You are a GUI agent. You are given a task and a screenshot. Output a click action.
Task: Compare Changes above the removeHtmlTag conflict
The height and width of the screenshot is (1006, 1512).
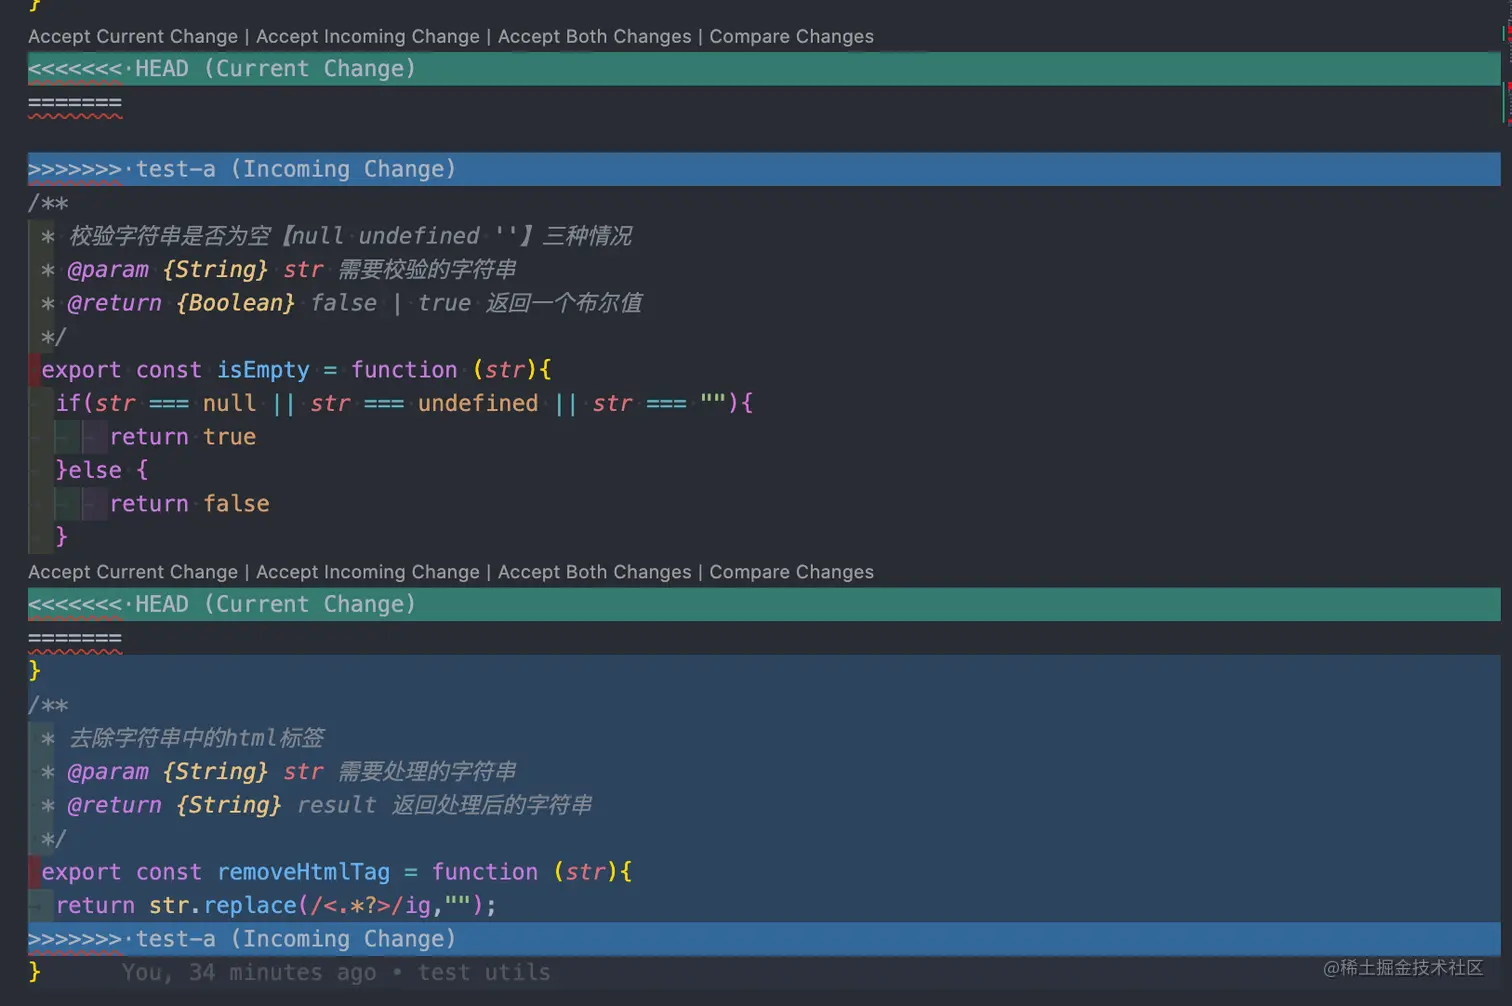tap(791, 572)
